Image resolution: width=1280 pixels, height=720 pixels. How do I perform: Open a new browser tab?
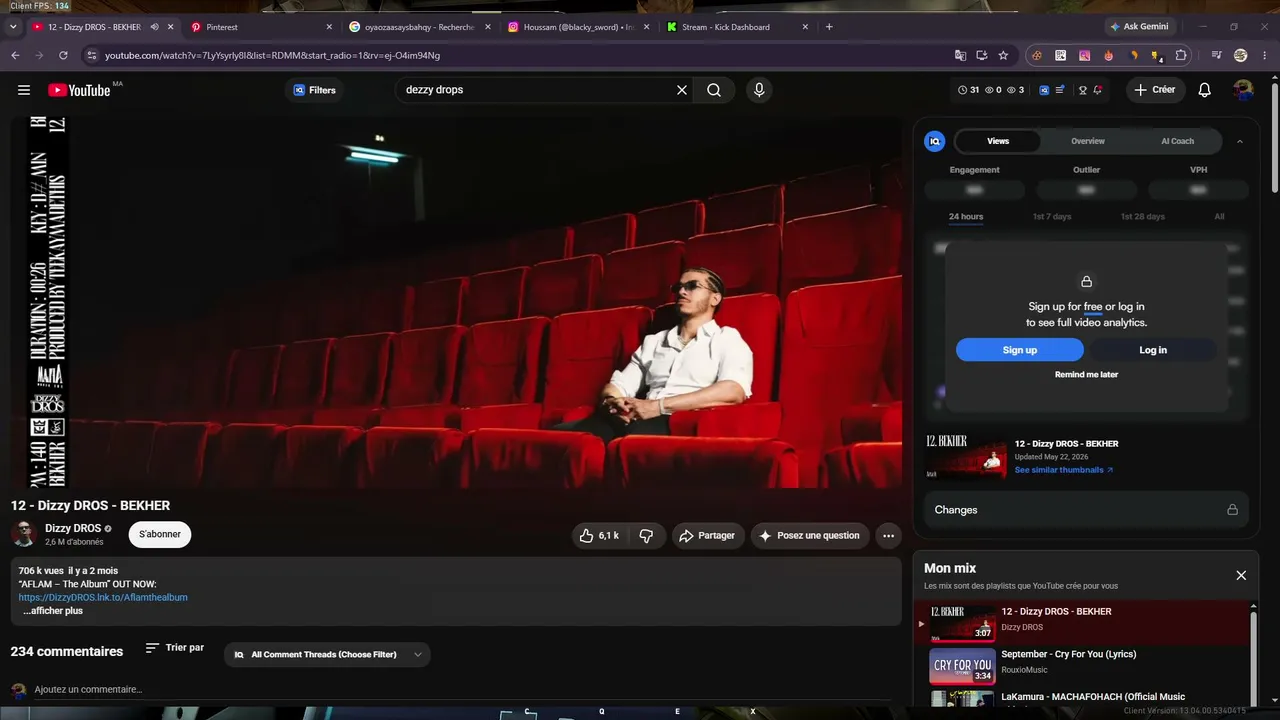[829, 27]
